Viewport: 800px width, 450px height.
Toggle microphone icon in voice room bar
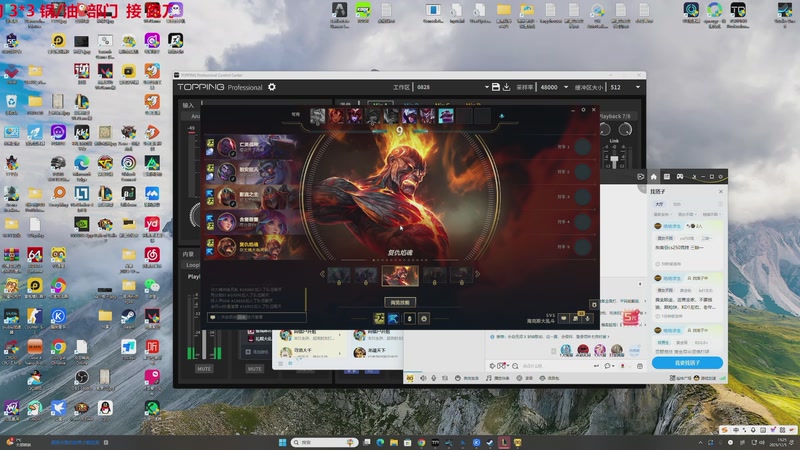point(434,378)
